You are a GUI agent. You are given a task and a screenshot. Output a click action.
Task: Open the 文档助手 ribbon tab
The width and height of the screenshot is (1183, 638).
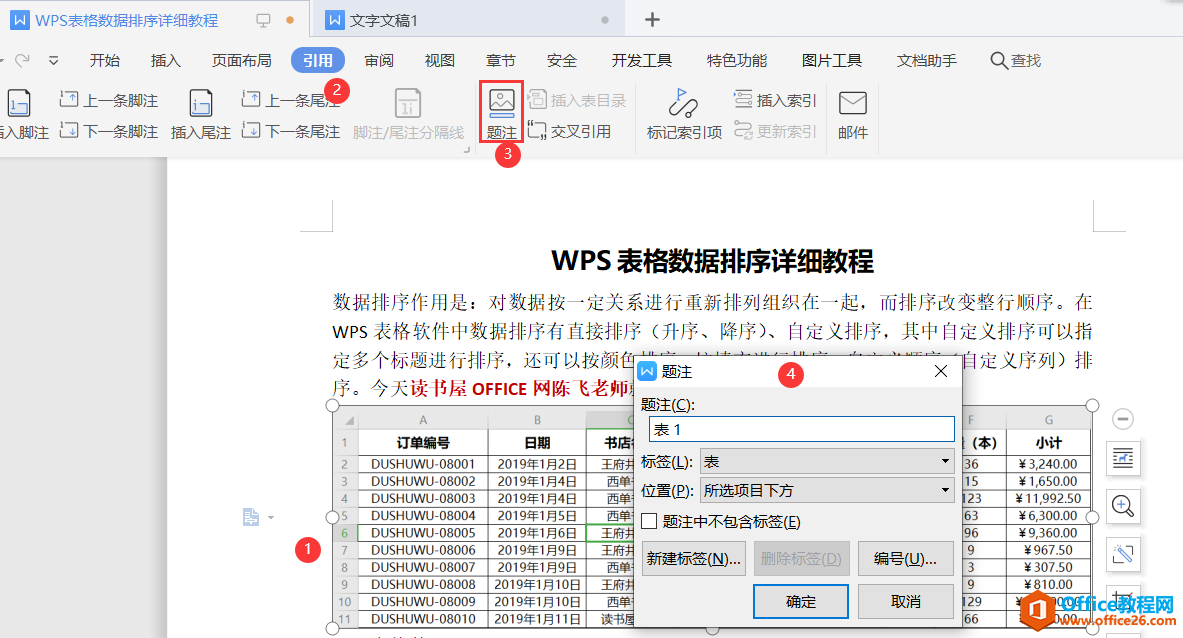(926, 60)
